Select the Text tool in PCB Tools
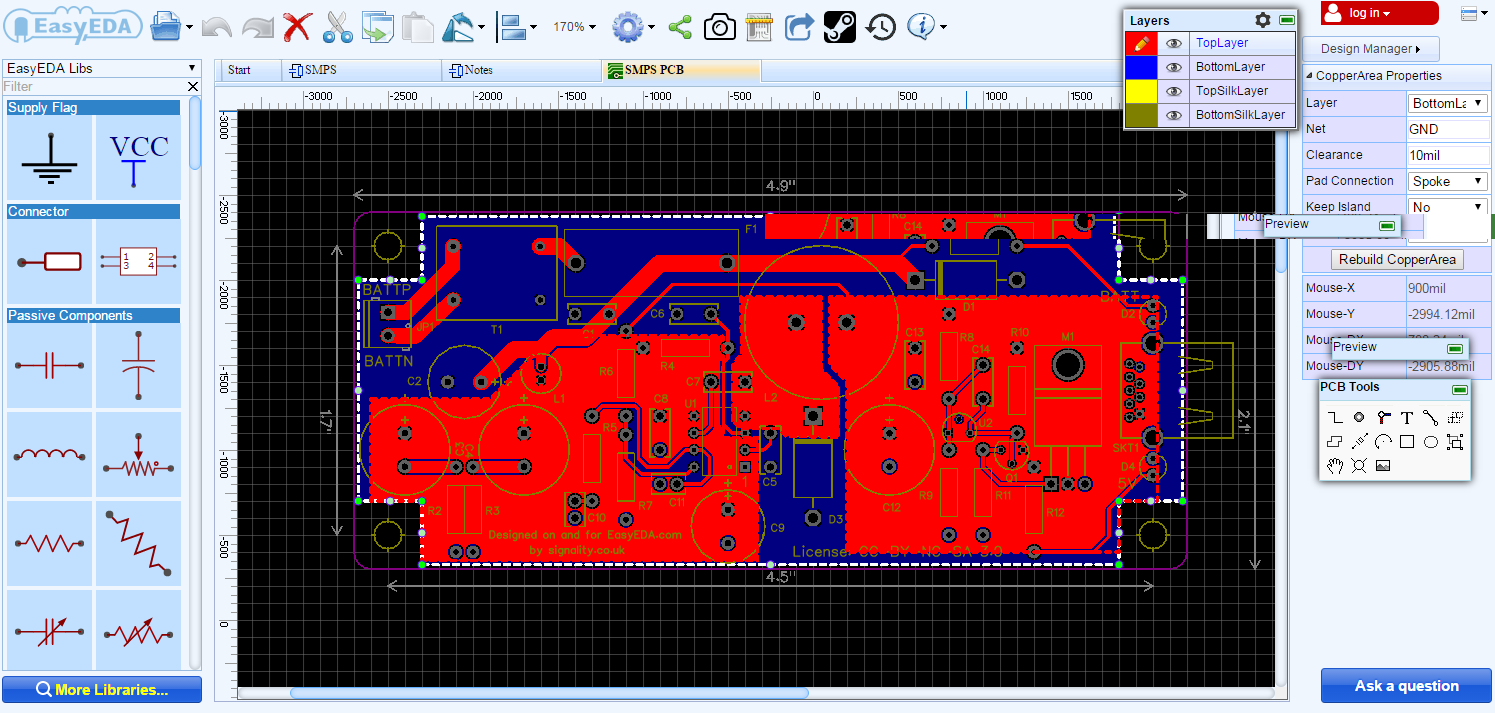Viewport: 1495px width, 713px height. [1407, 418]
